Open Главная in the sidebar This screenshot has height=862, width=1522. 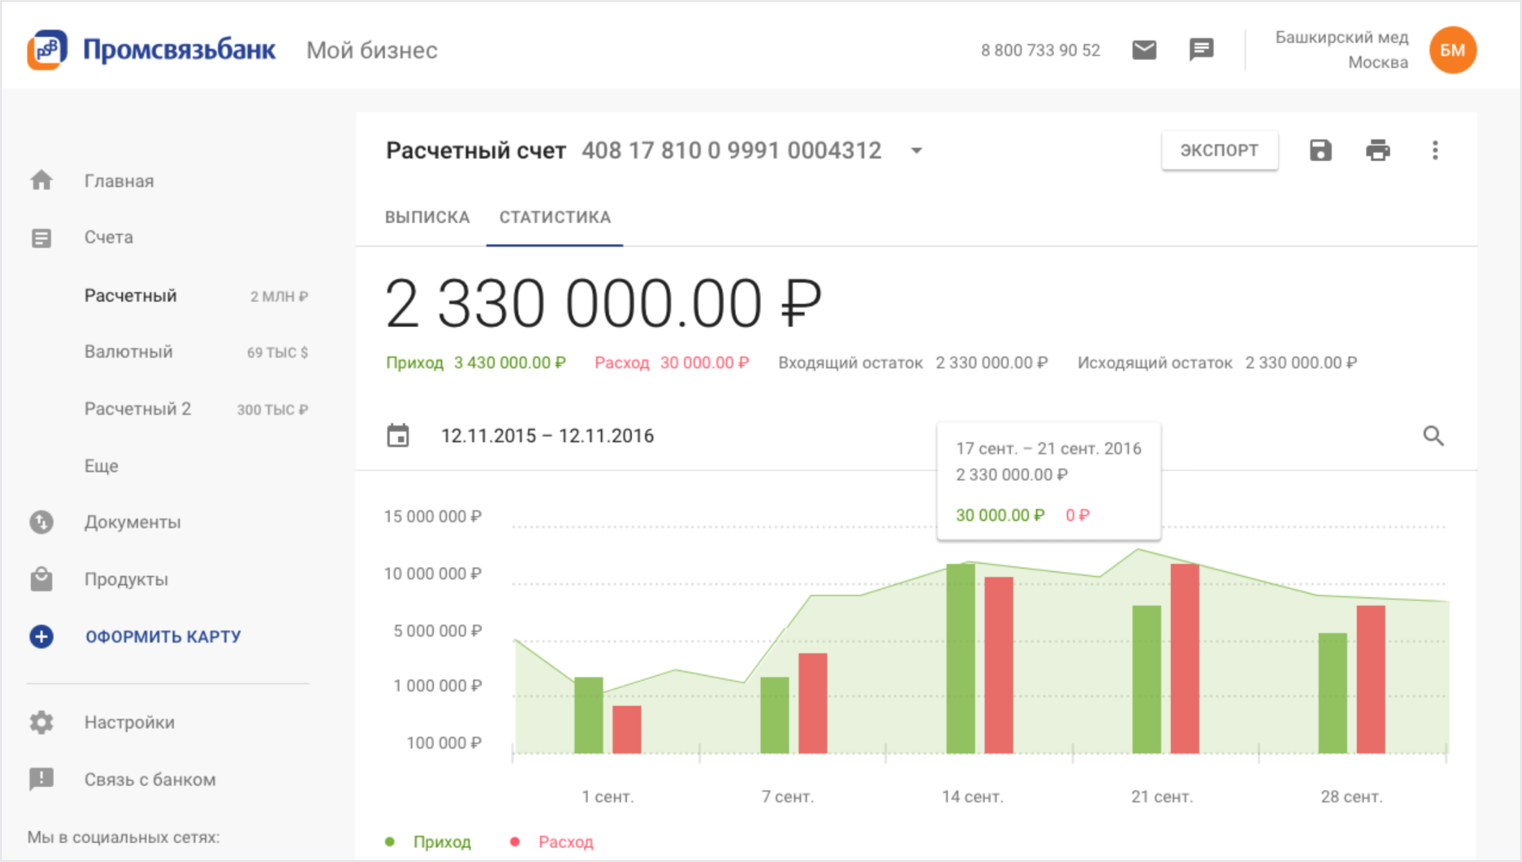click(119, 181)
